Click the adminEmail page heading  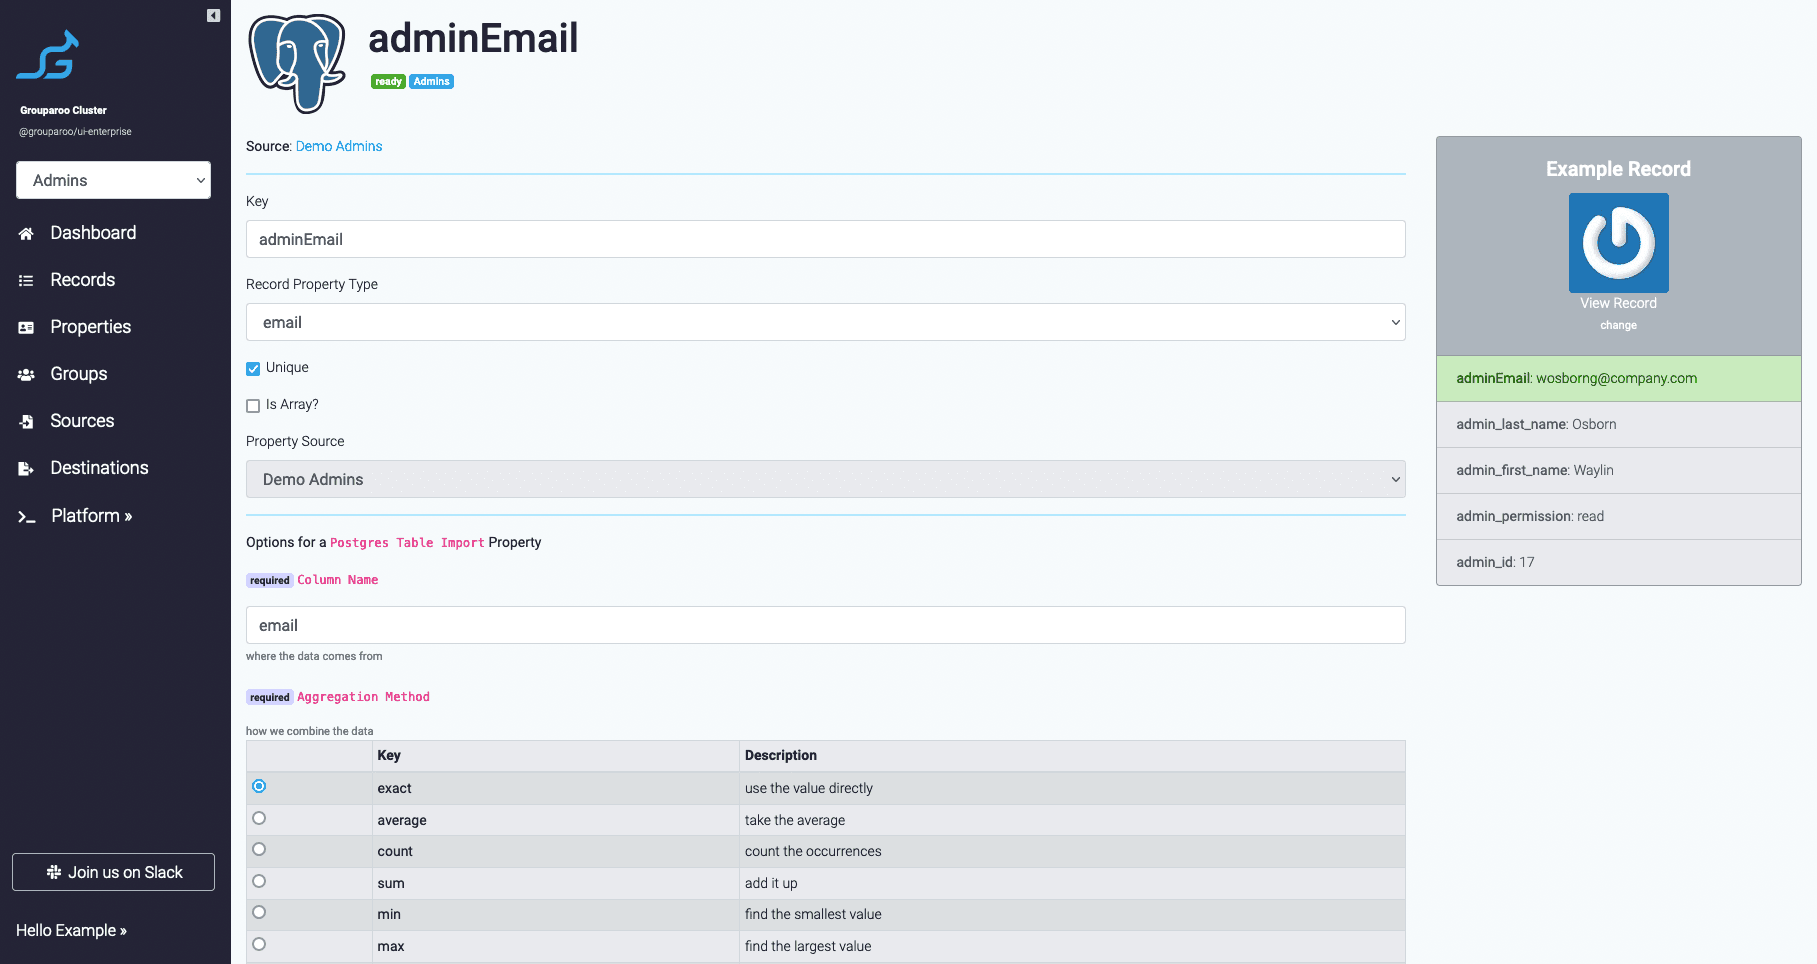click(473, 39)
